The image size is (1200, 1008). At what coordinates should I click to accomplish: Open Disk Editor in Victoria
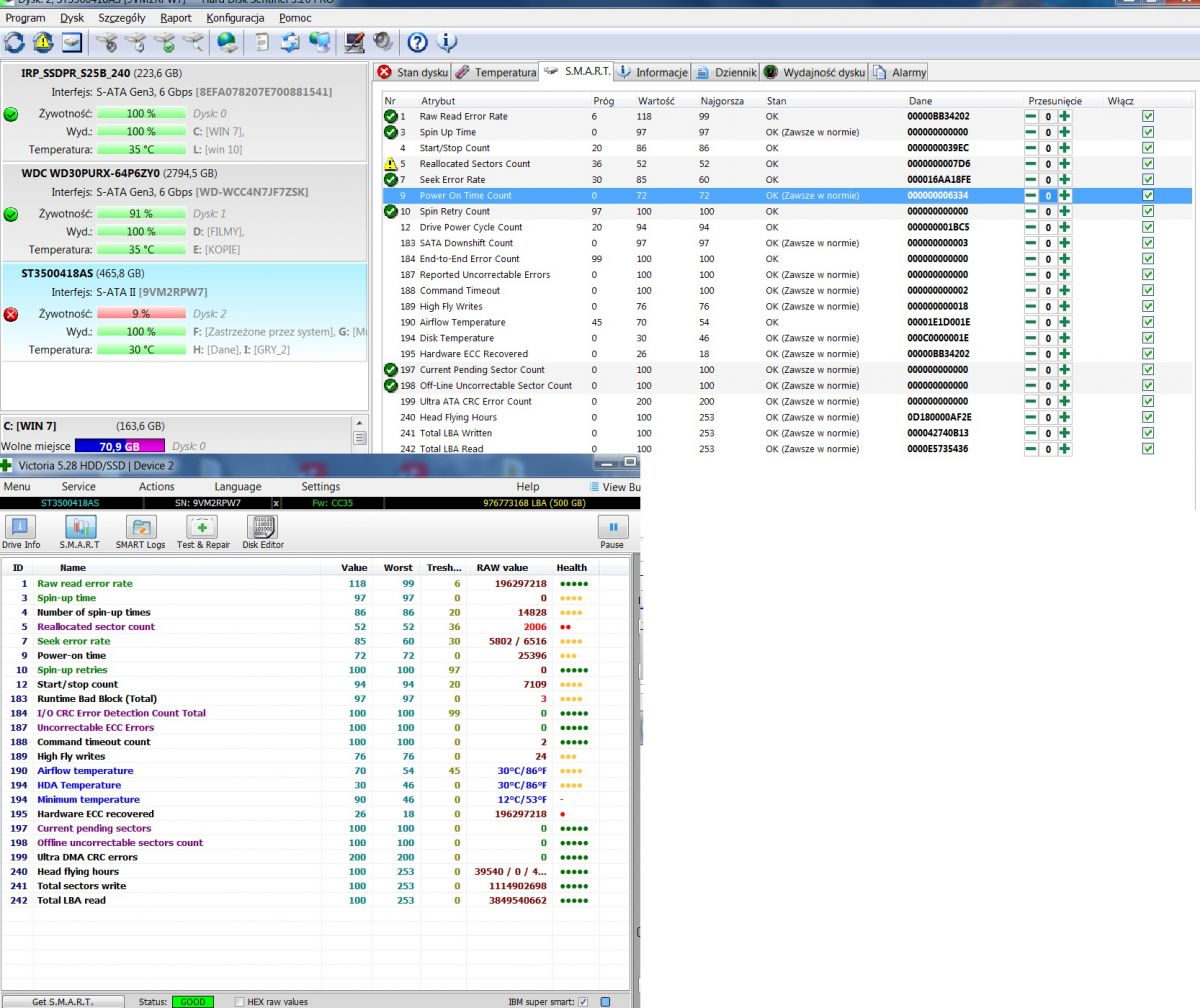(262, 532)
